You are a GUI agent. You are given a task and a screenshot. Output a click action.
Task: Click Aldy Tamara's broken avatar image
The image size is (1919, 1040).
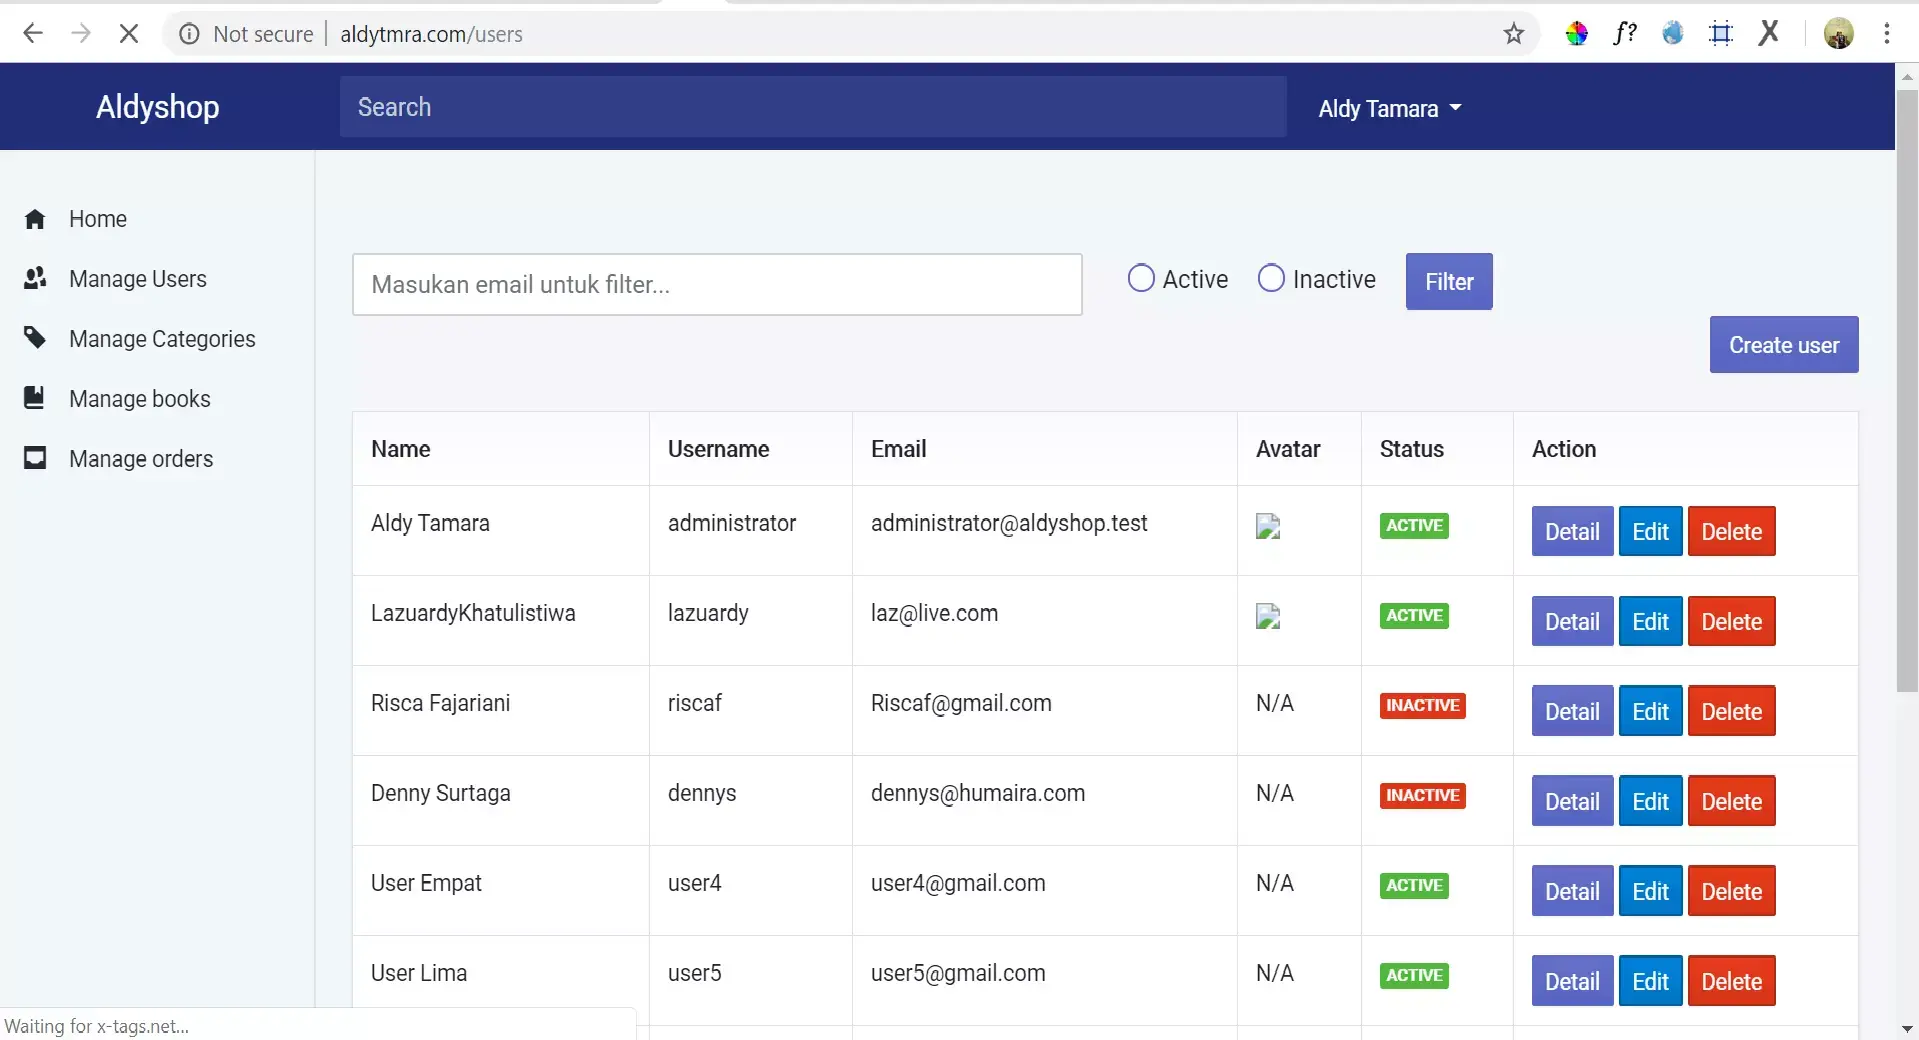pos(1268,526)
